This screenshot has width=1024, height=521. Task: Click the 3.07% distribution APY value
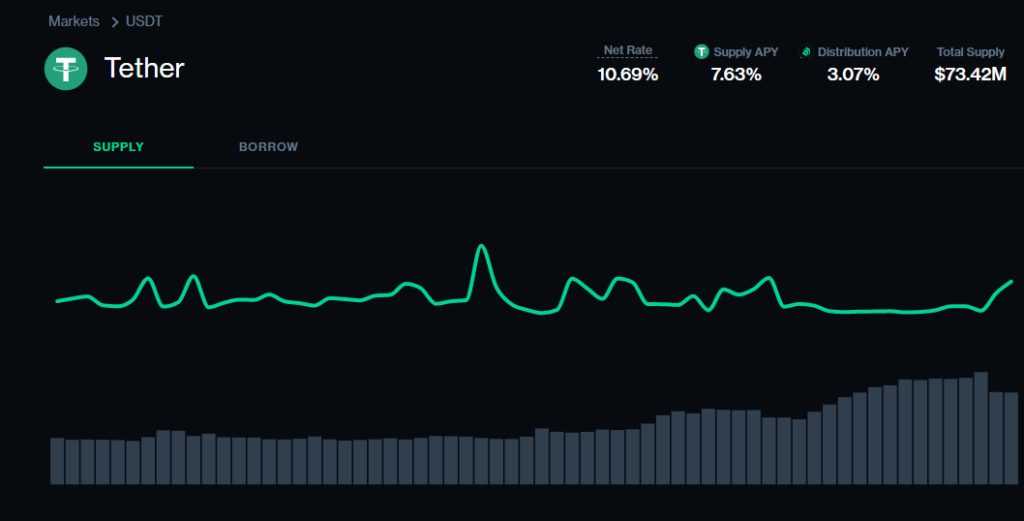853,74
